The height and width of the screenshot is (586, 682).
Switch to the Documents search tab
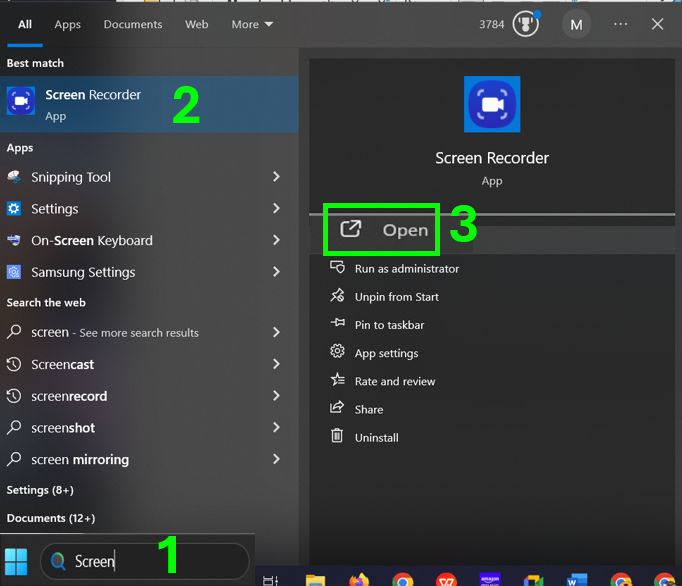coord(132,24)
